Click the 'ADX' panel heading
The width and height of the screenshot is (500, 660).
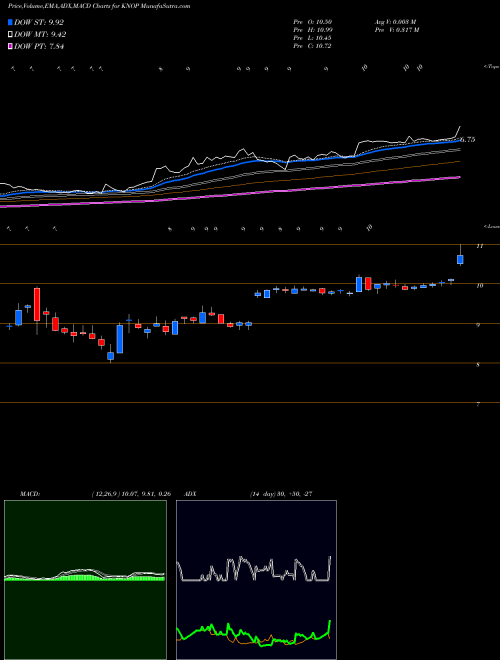click(191, 494)
